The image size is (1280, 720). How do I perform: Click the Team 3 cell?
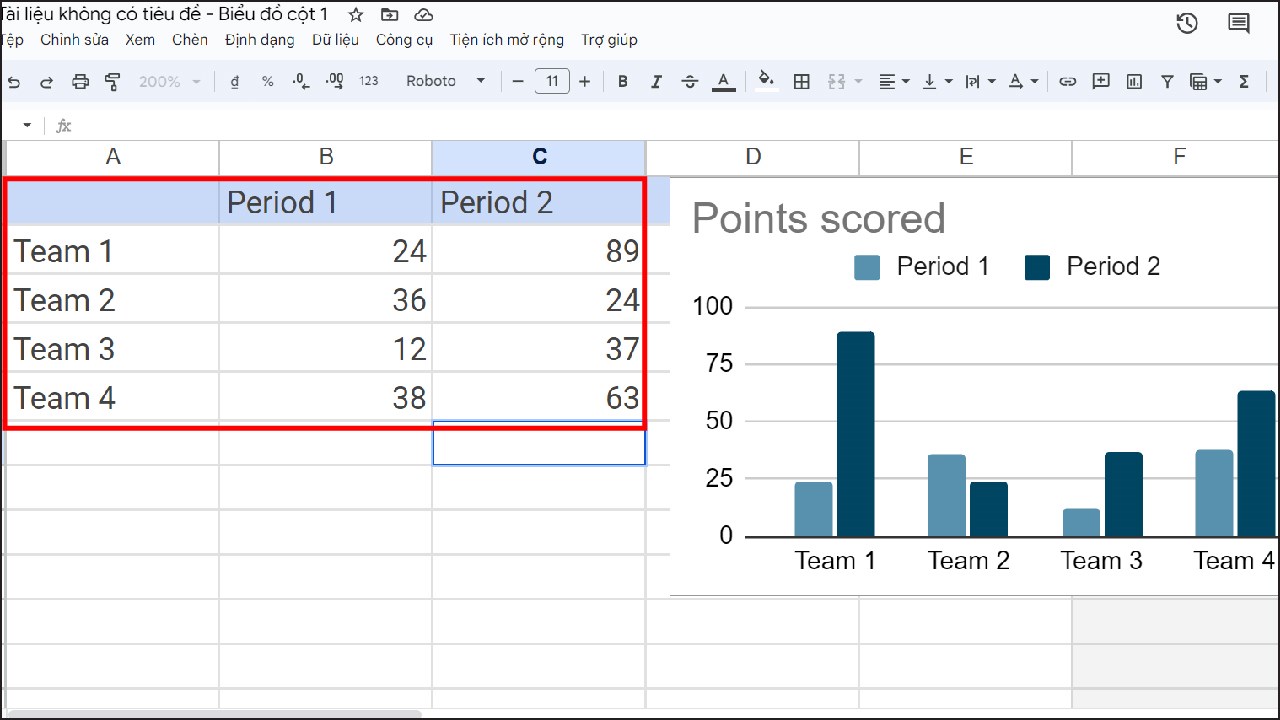(x=113, y=349)
